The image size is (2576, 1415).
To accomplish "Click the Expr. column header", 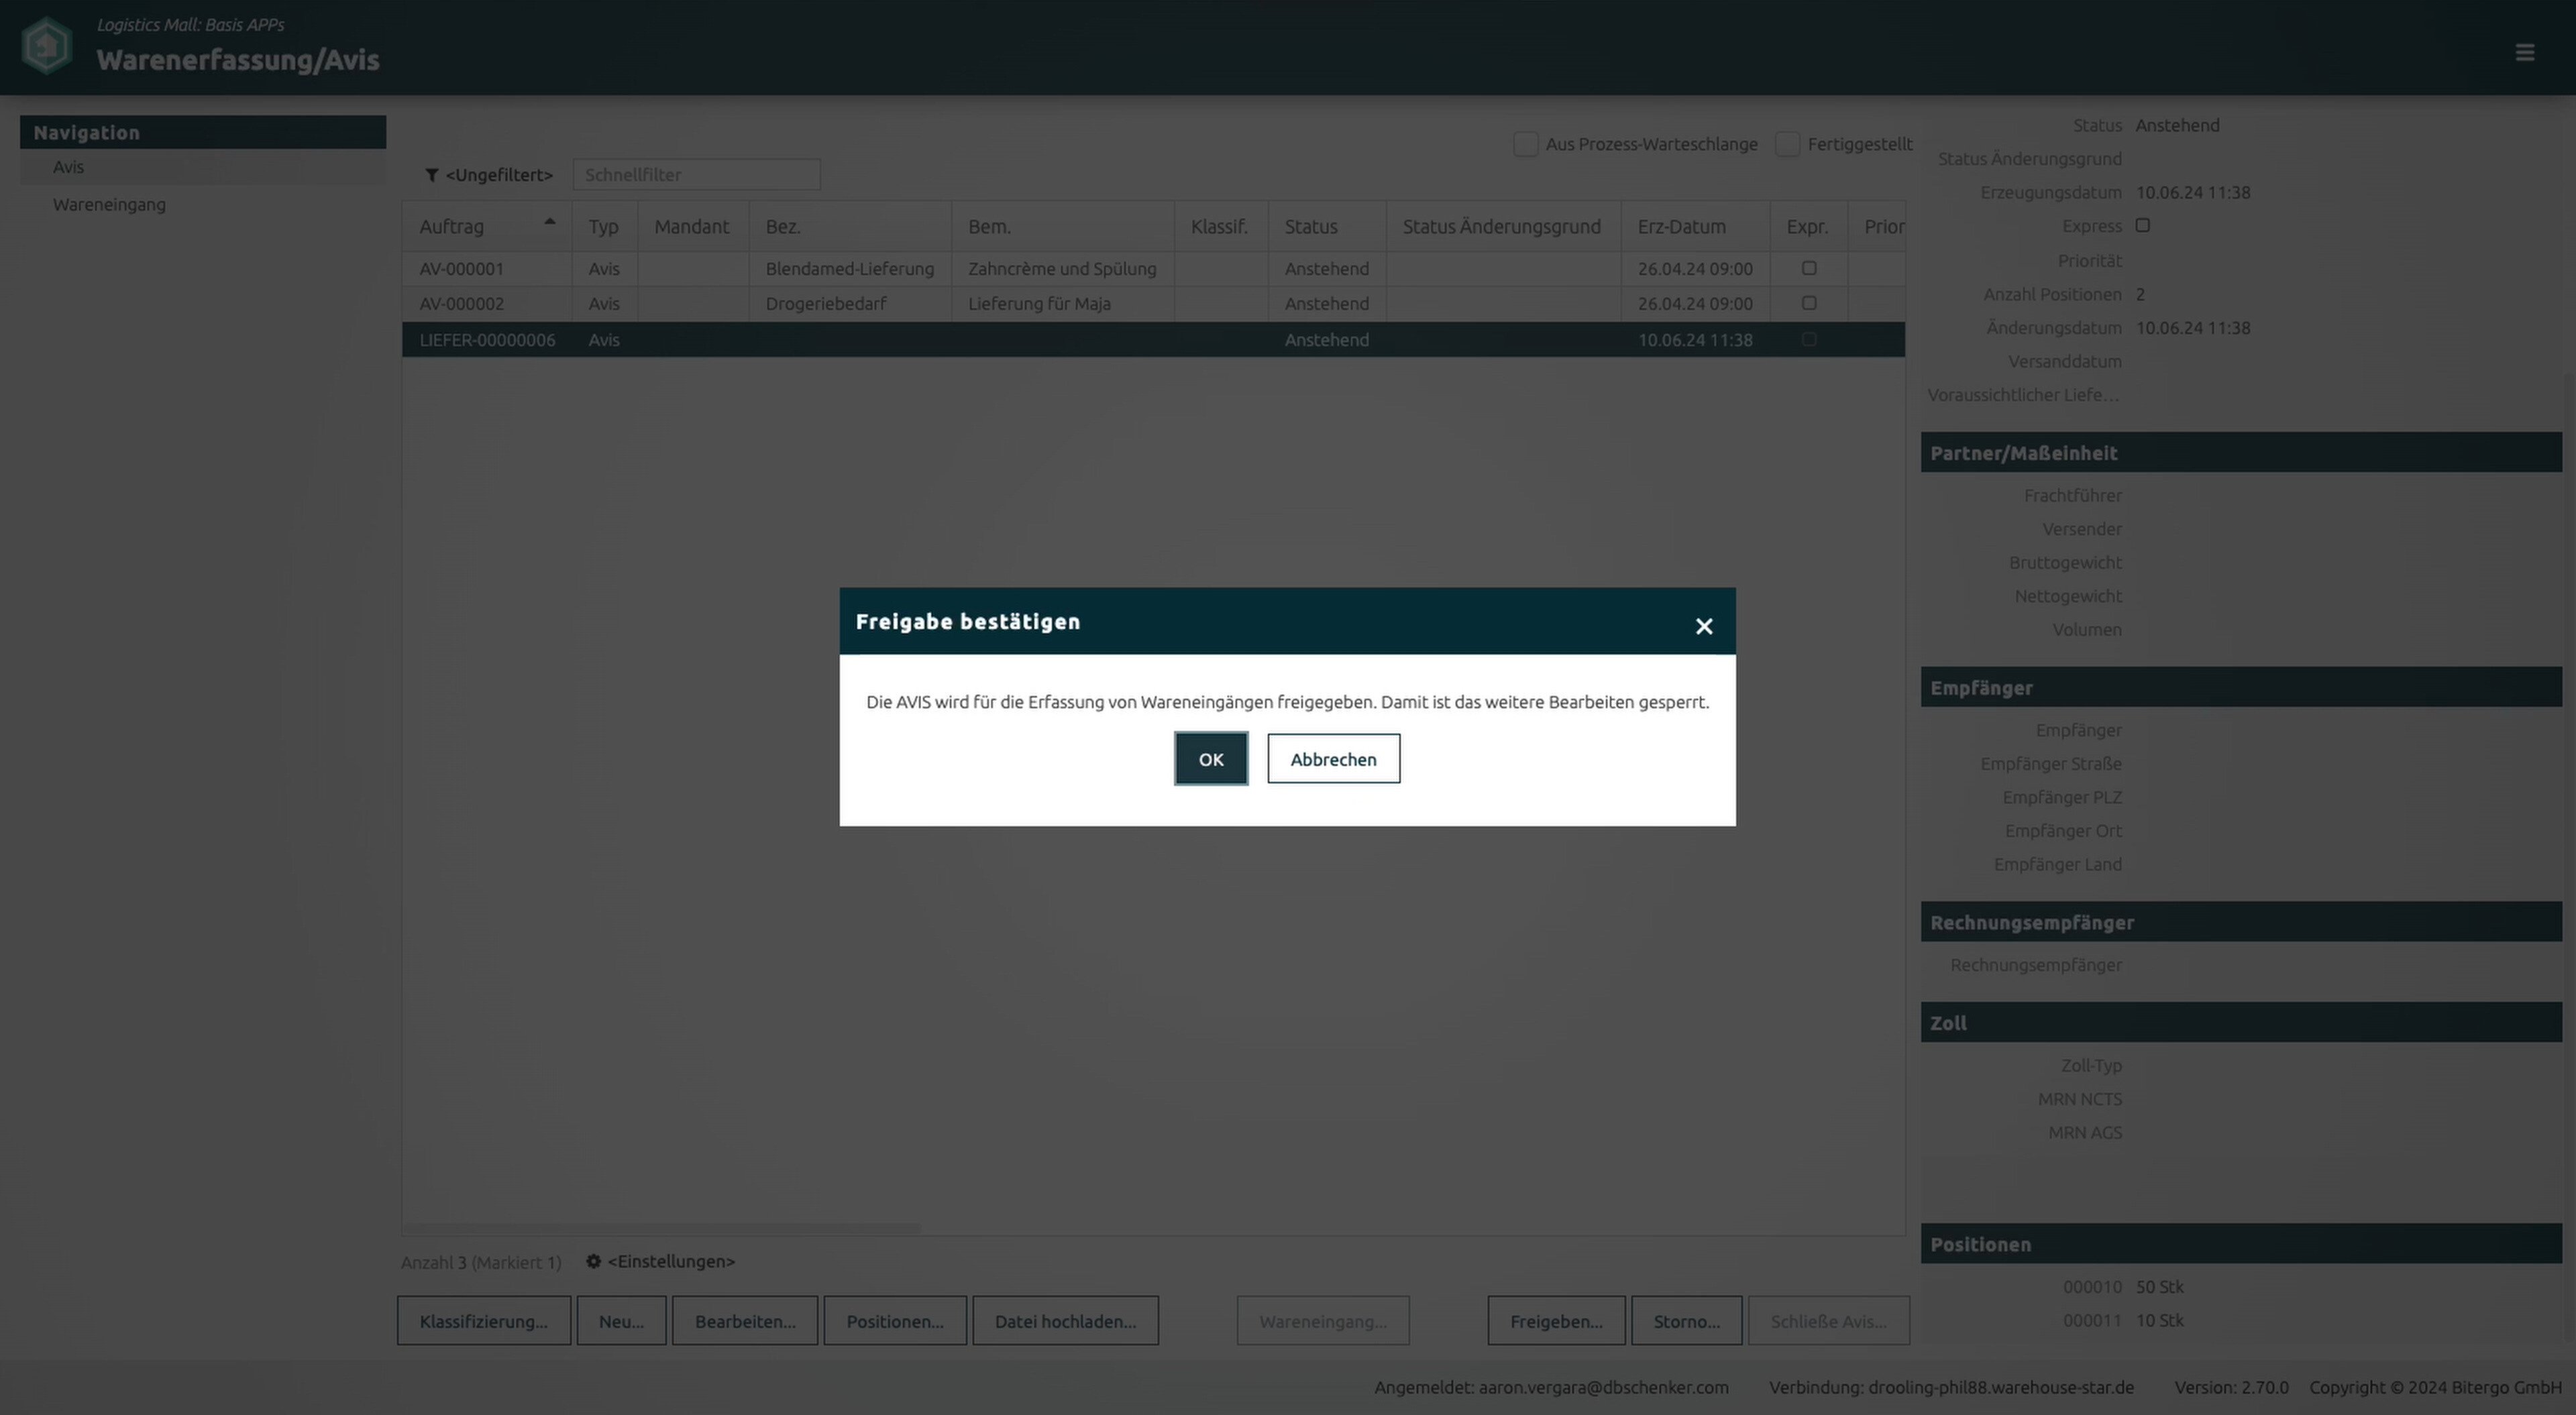I will coord(1808,226).
